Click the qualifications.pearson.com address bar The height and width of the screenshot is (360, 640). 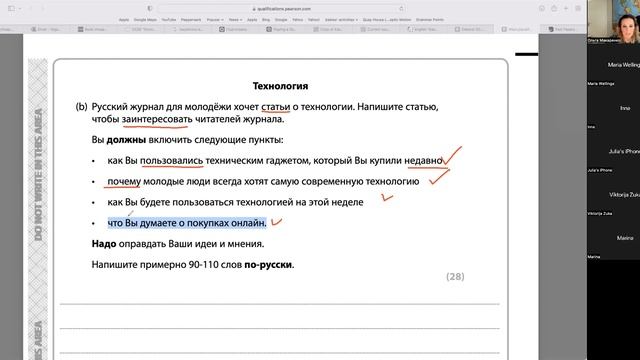point(281,9)
